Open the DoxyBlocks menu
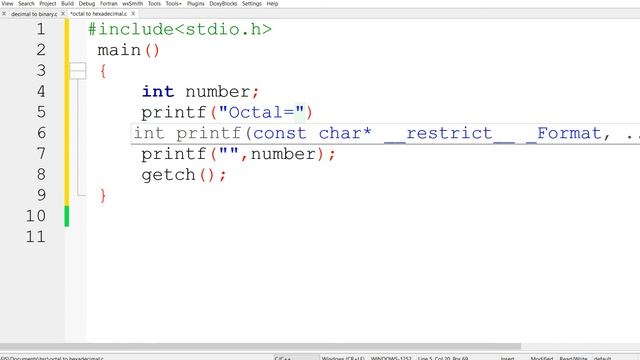Image resolution: width=640 pixels, height=360 pixels. [223, 3]
